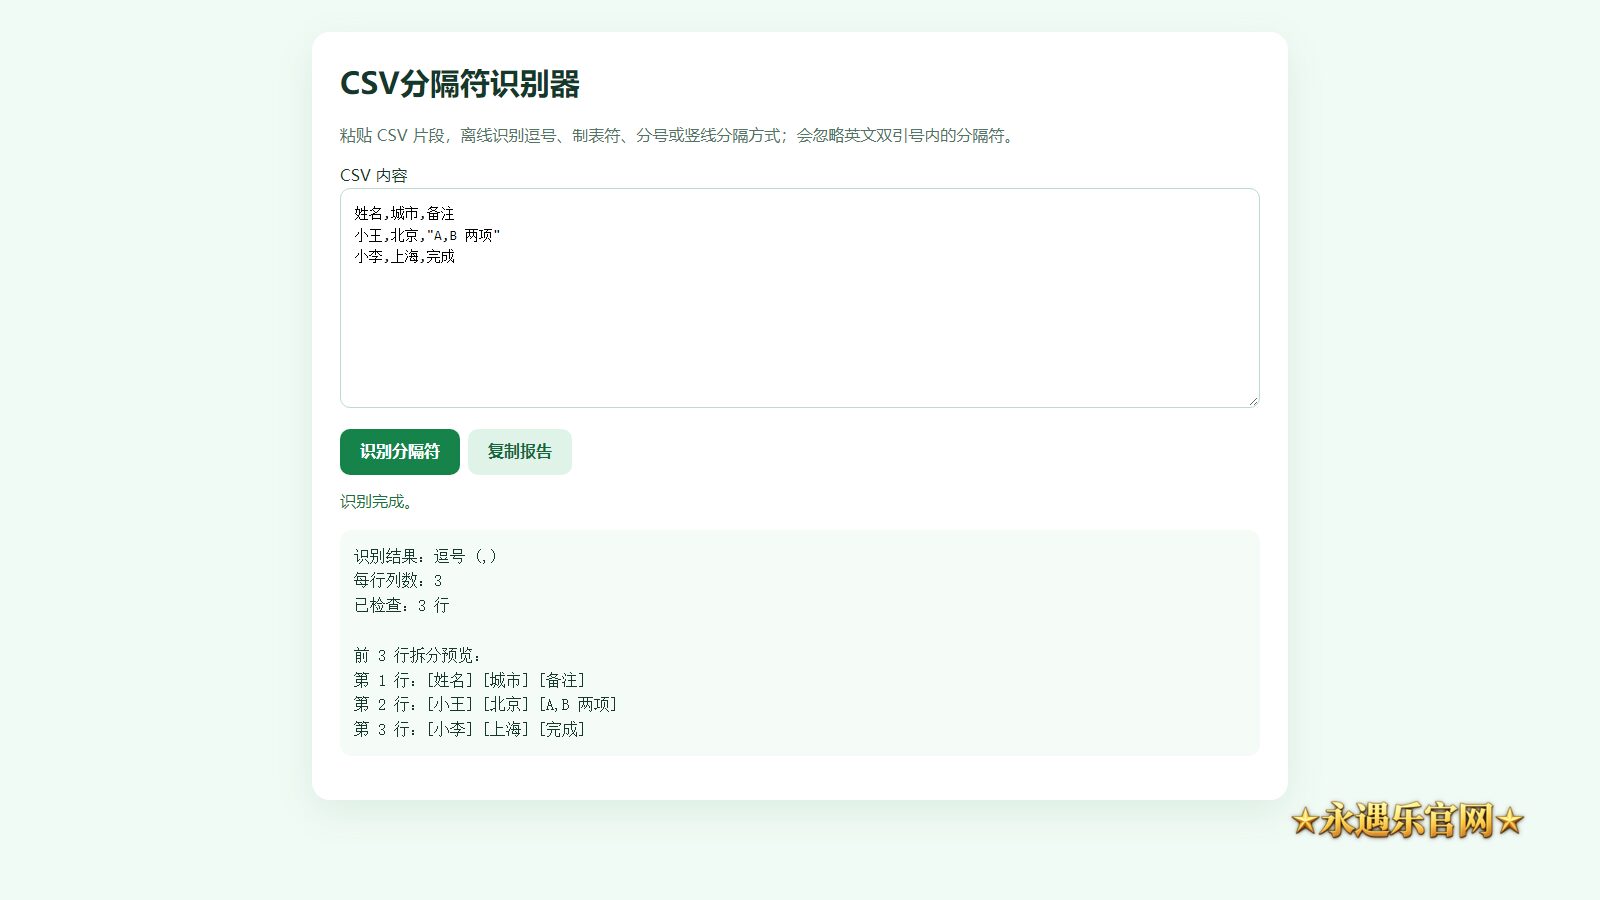Focus the CSV 内容 text area
Image resolution: width=1600 pixels, height=900 pixels.
800,298
